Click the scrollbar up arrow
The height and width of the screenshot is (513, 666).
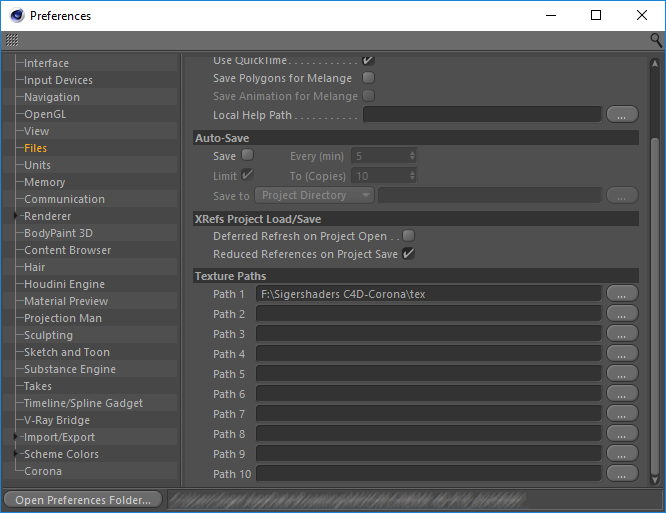click(655, 63)
